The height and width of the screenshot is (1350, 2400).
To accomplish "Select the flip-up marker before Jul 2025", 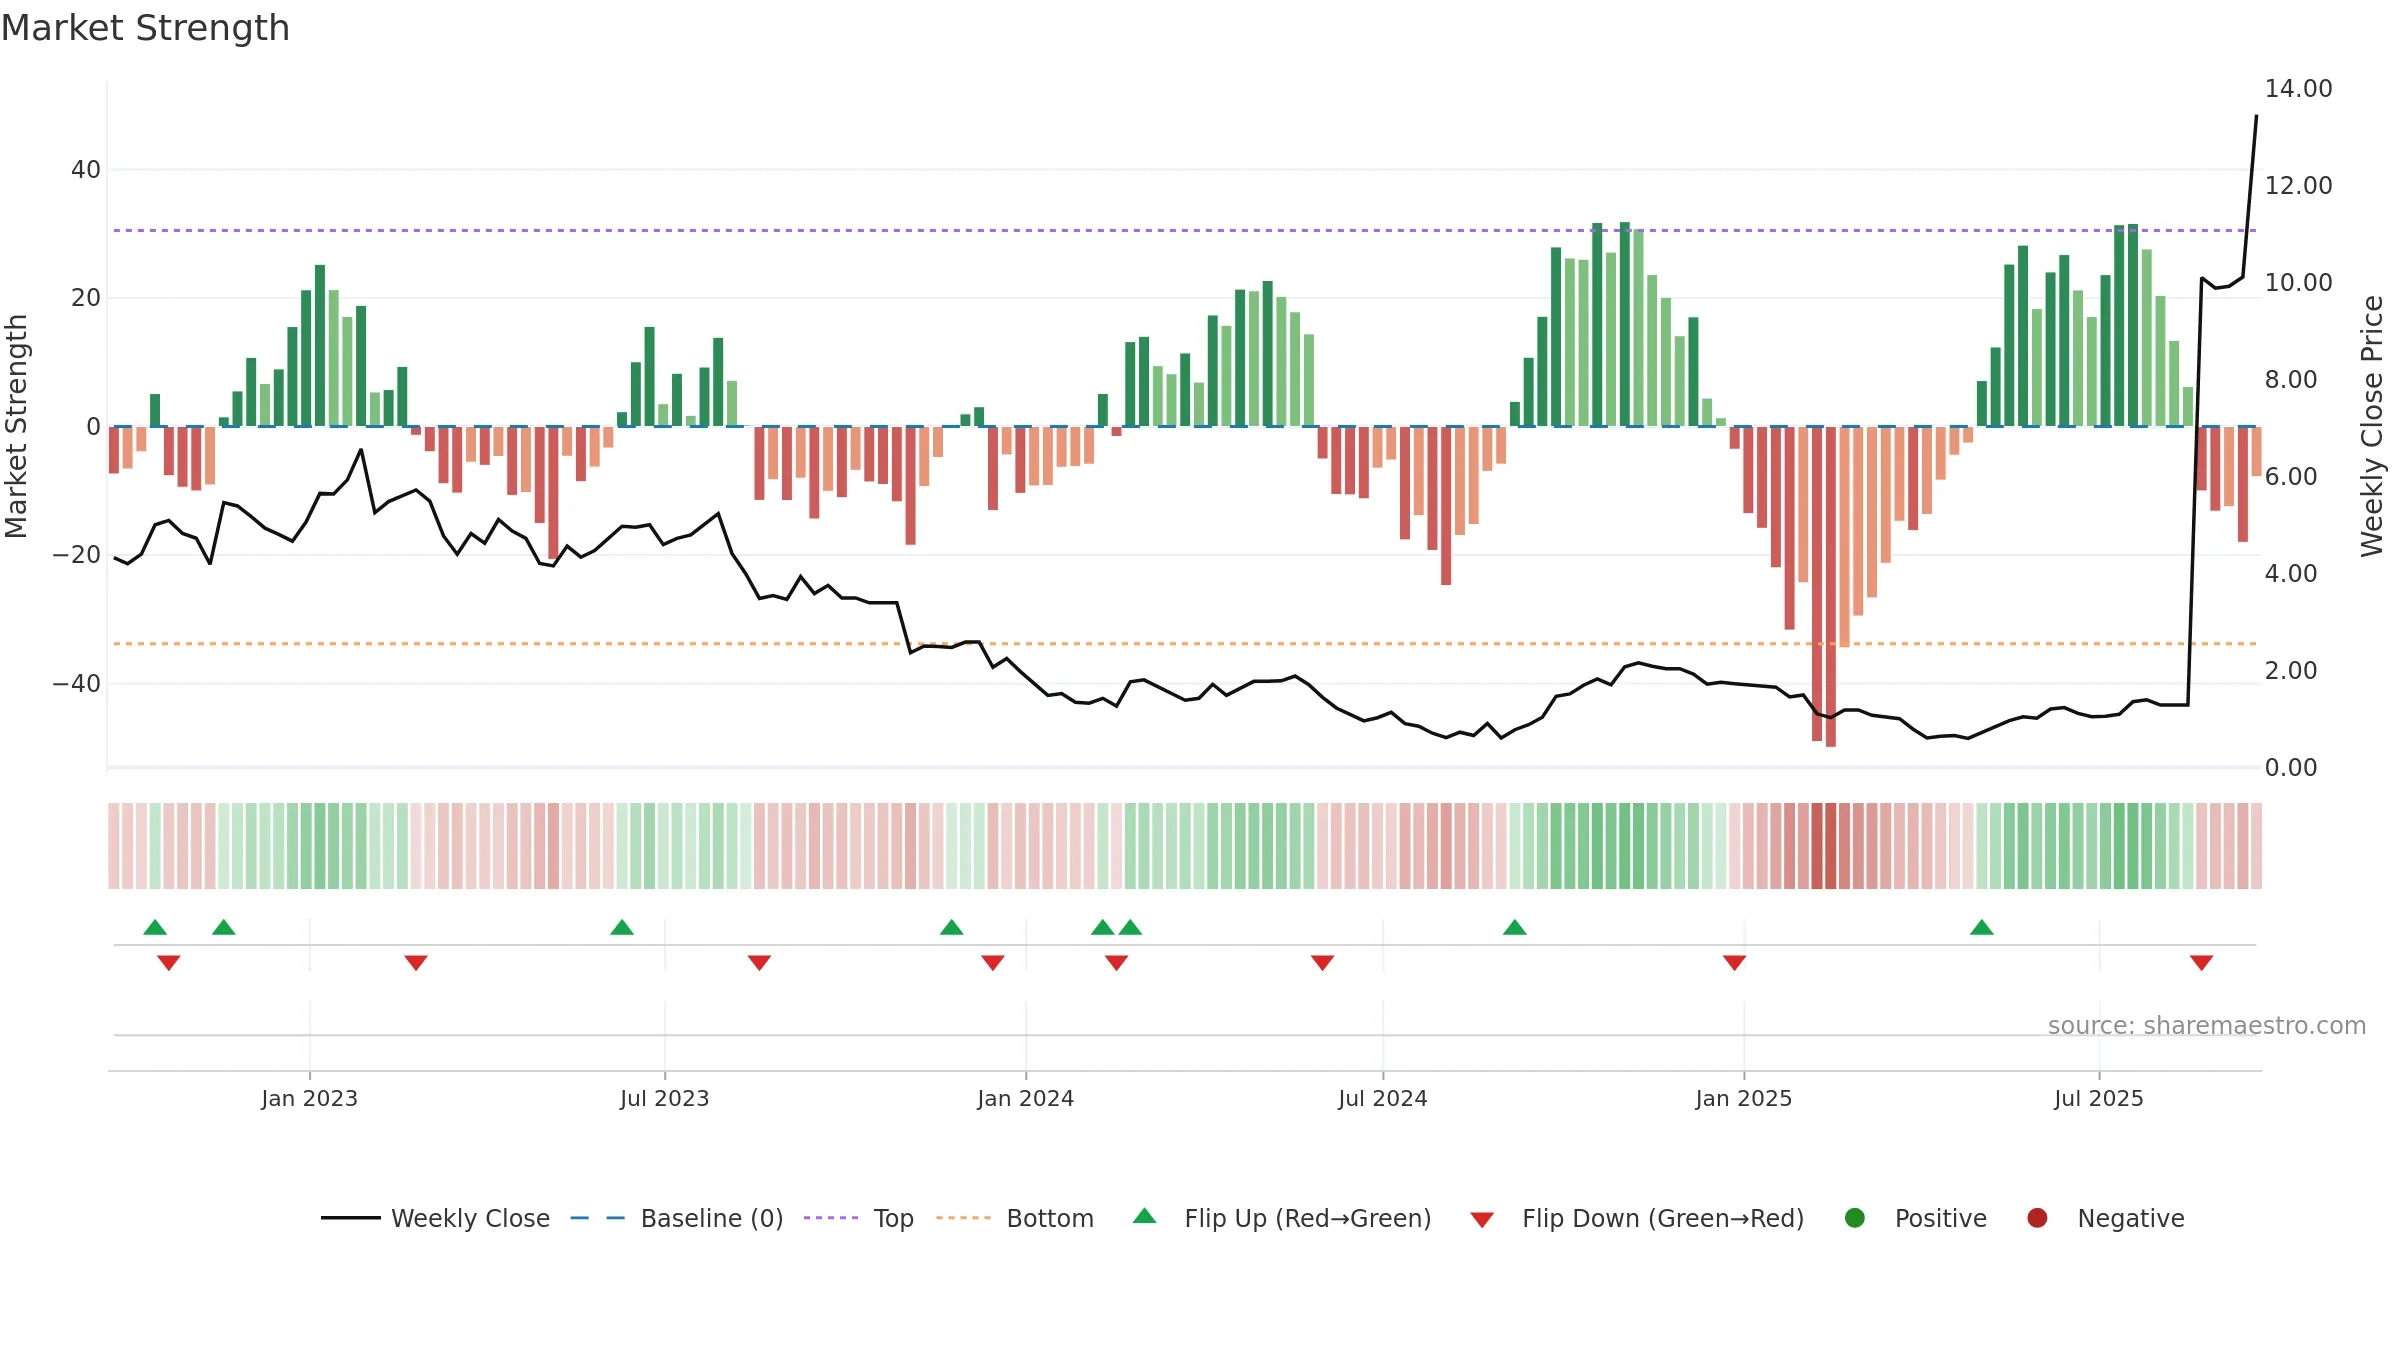I will pos(1982,927).
